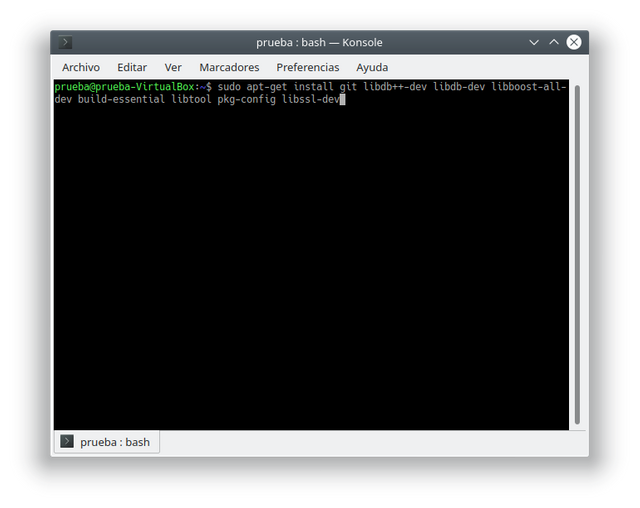Image resolution: width=640 pixels, height=508 pixels.
Task: Click 'libdb++-dev' in the command
Action: (x=395, y=87)
